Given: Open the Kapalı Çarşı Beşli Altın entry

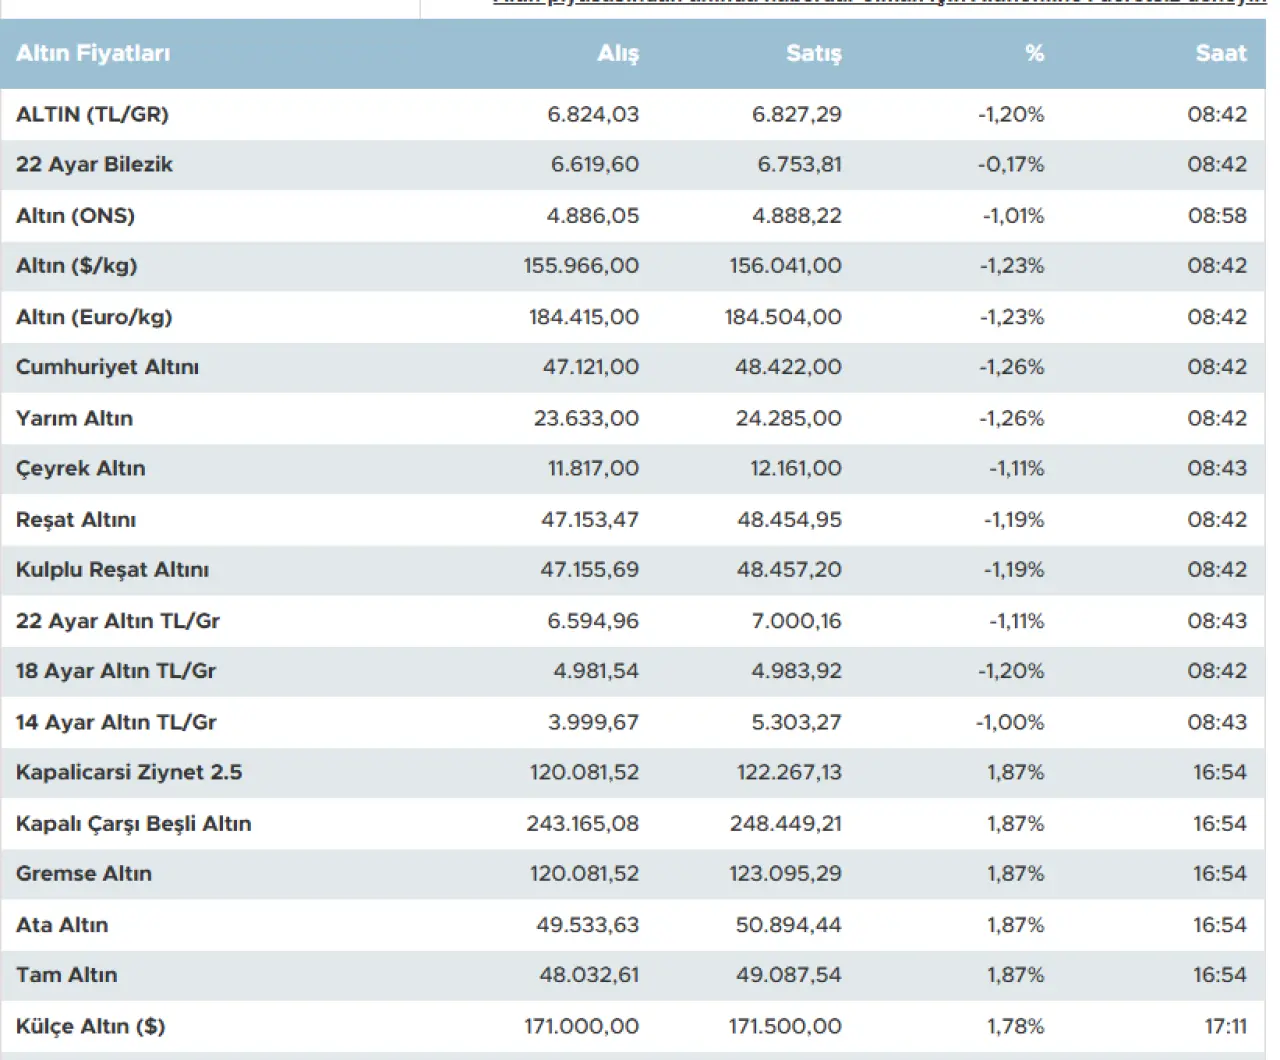Looking at the screenshot, I should click(133, 823).
